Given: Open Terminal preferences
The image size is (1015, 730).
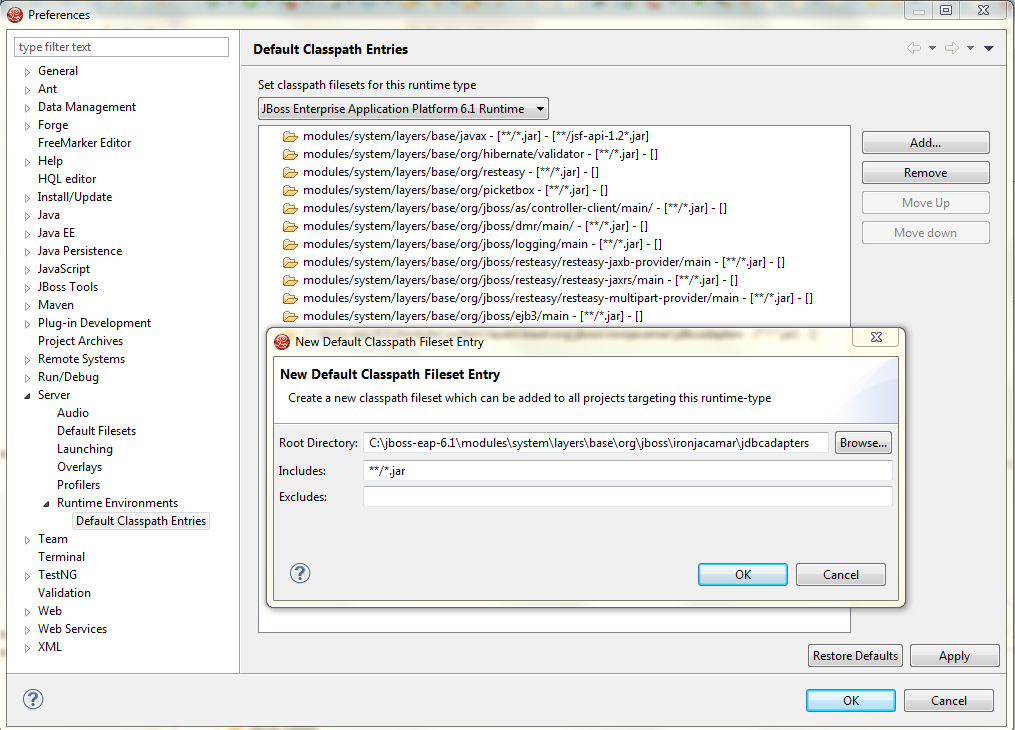Looking at the screenshot, I should coord(61,557).
